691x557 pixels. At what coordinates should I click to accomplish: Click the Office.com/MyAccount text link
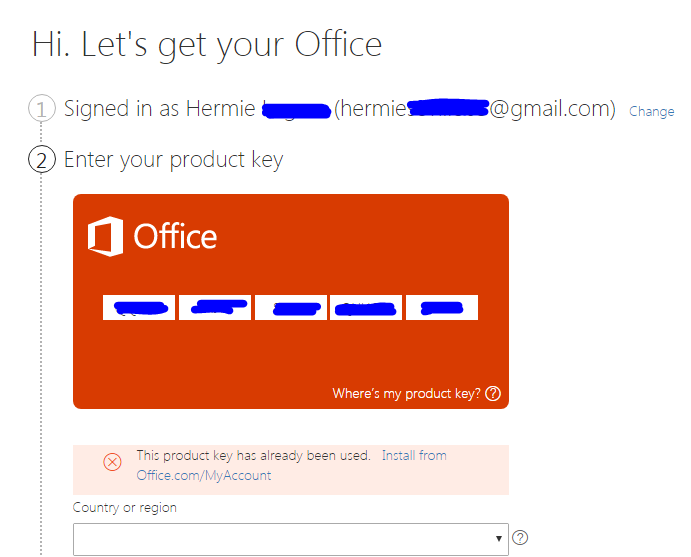pos(204,475)
